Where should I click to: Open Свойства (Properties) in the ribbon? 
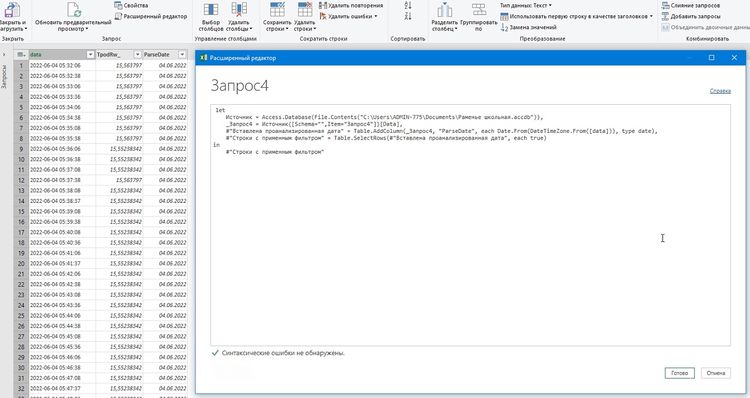pos(132,5)
